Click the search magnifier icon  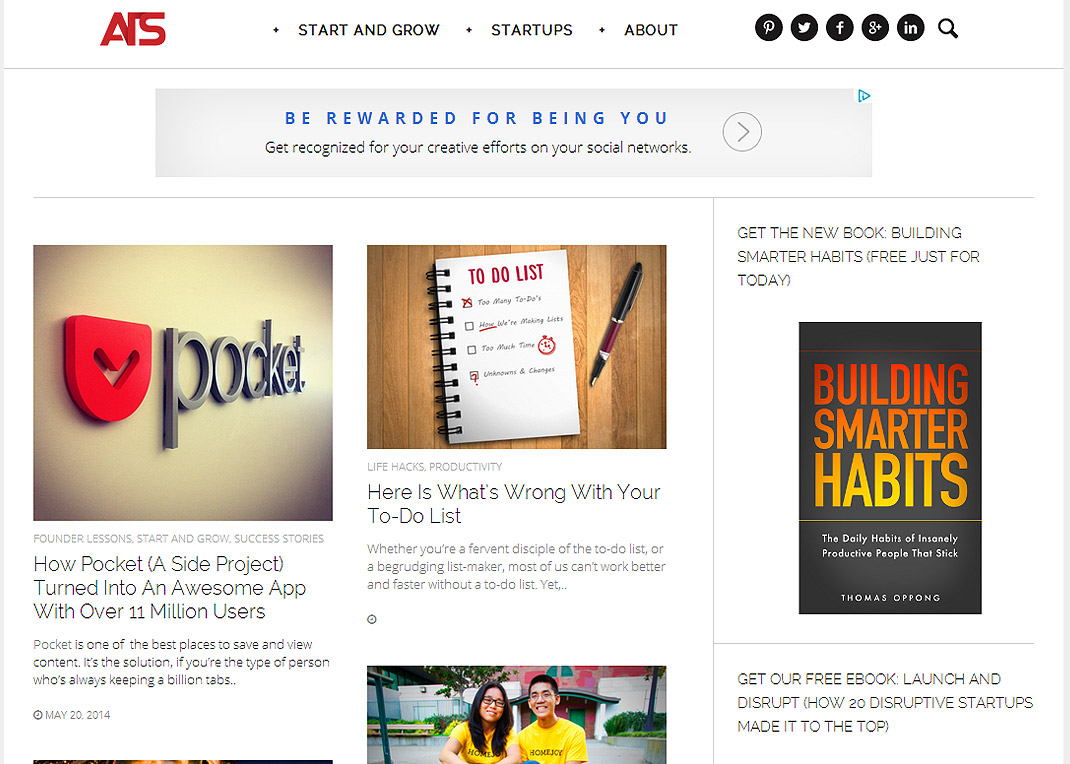coord(947,29)
